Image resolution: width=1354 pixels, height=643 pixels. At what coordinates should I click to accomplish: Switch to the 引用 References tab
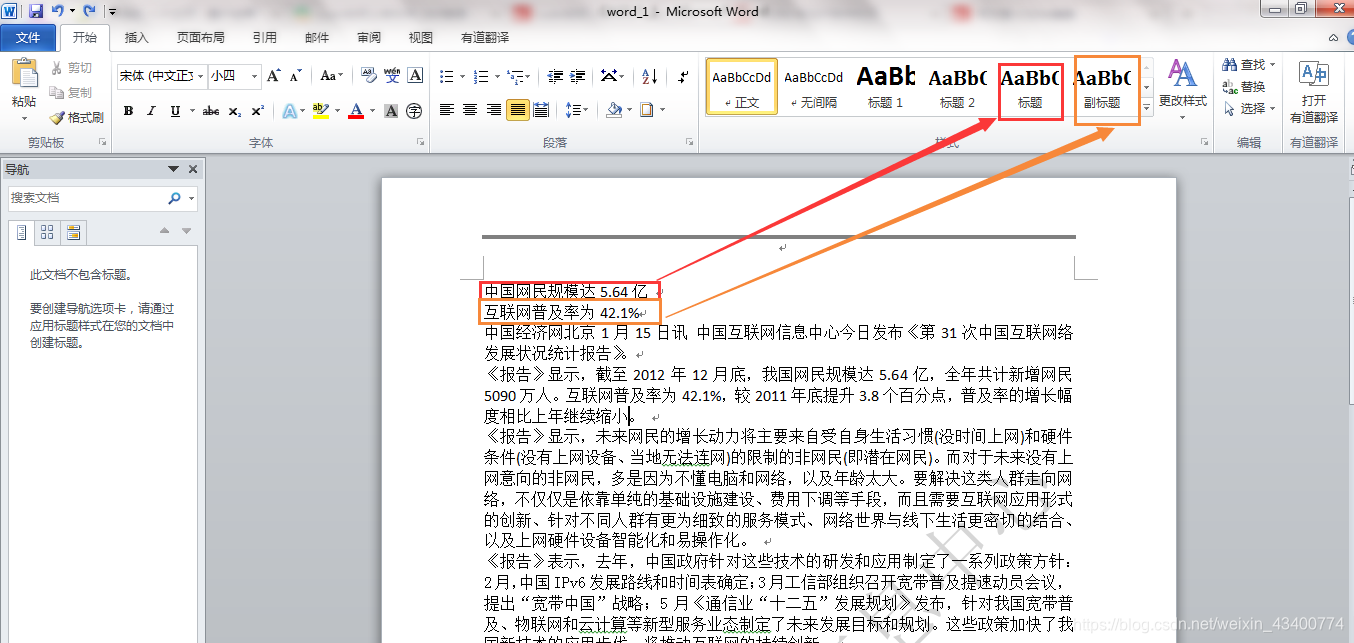(265, 38)
